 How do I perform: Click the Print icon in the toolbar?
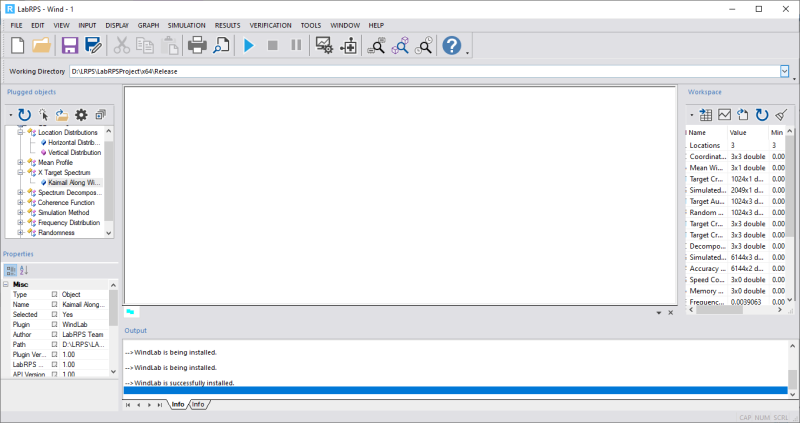point(197,45)
